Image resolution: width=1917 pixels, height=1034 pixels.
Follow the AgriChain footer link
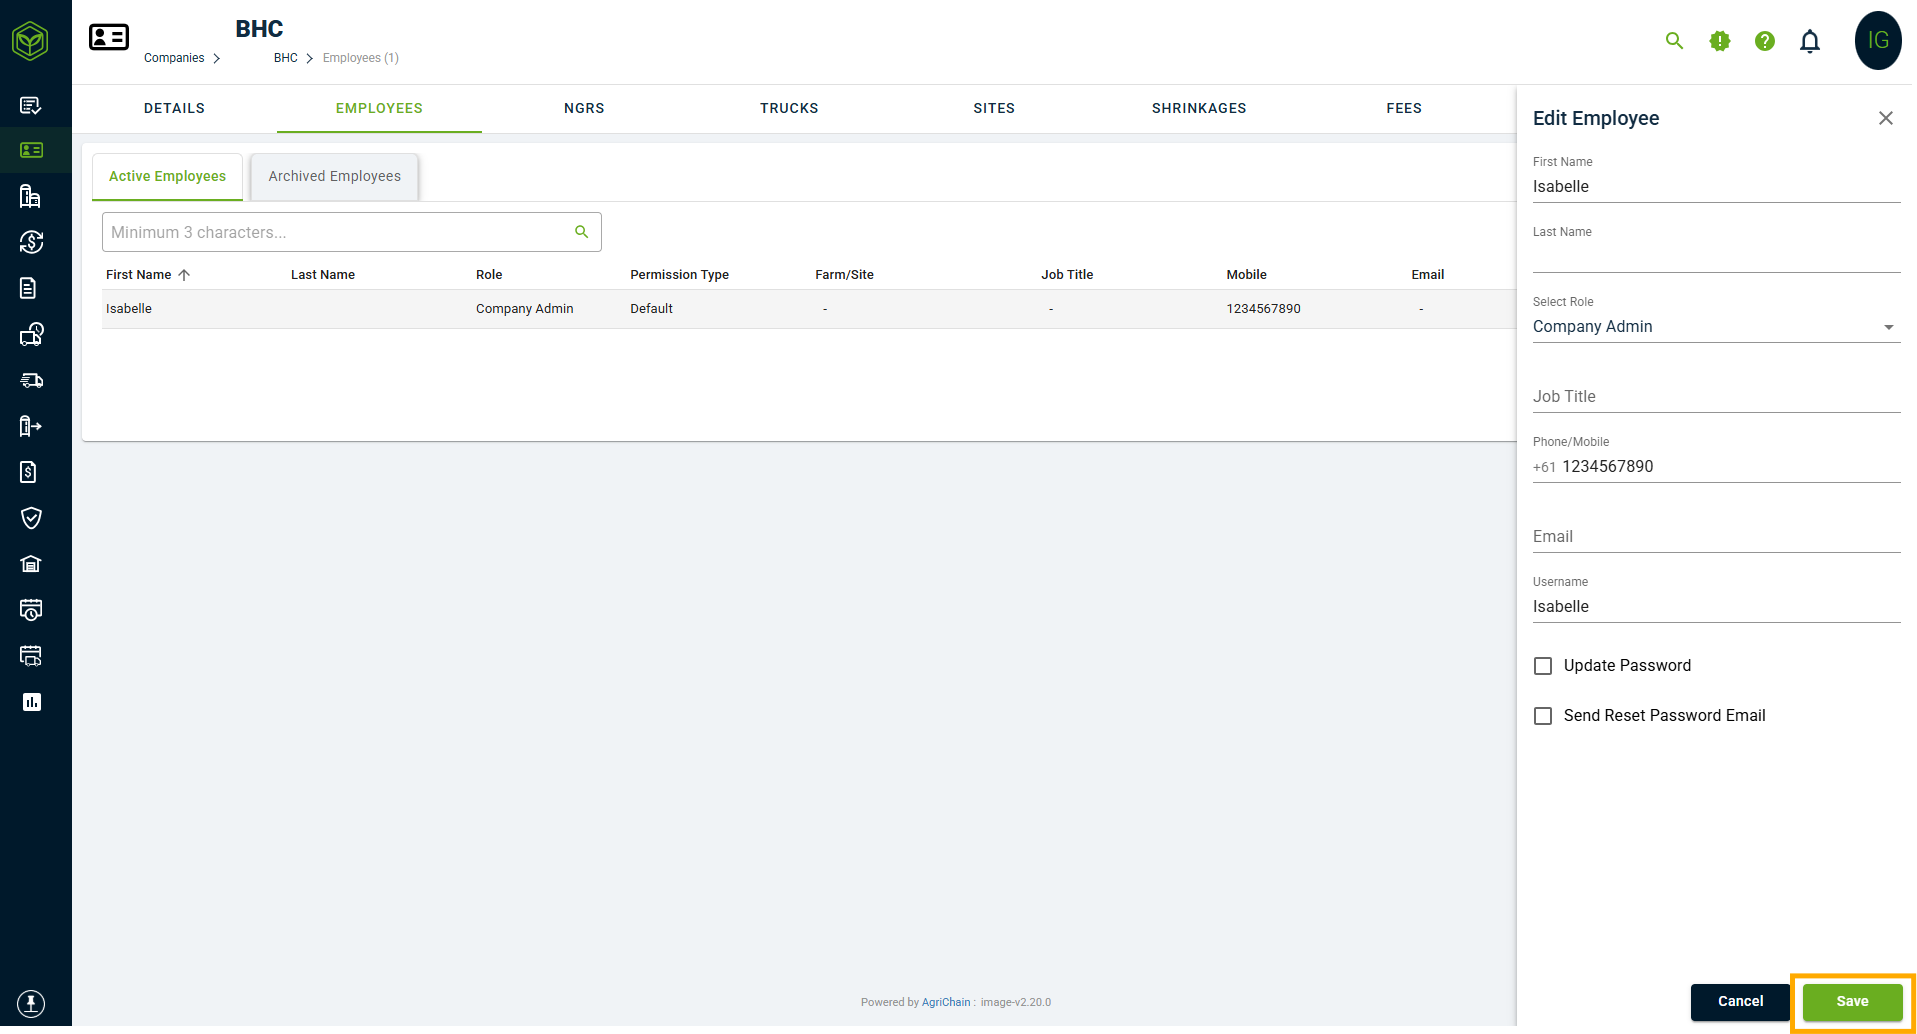click(946, 1002)
